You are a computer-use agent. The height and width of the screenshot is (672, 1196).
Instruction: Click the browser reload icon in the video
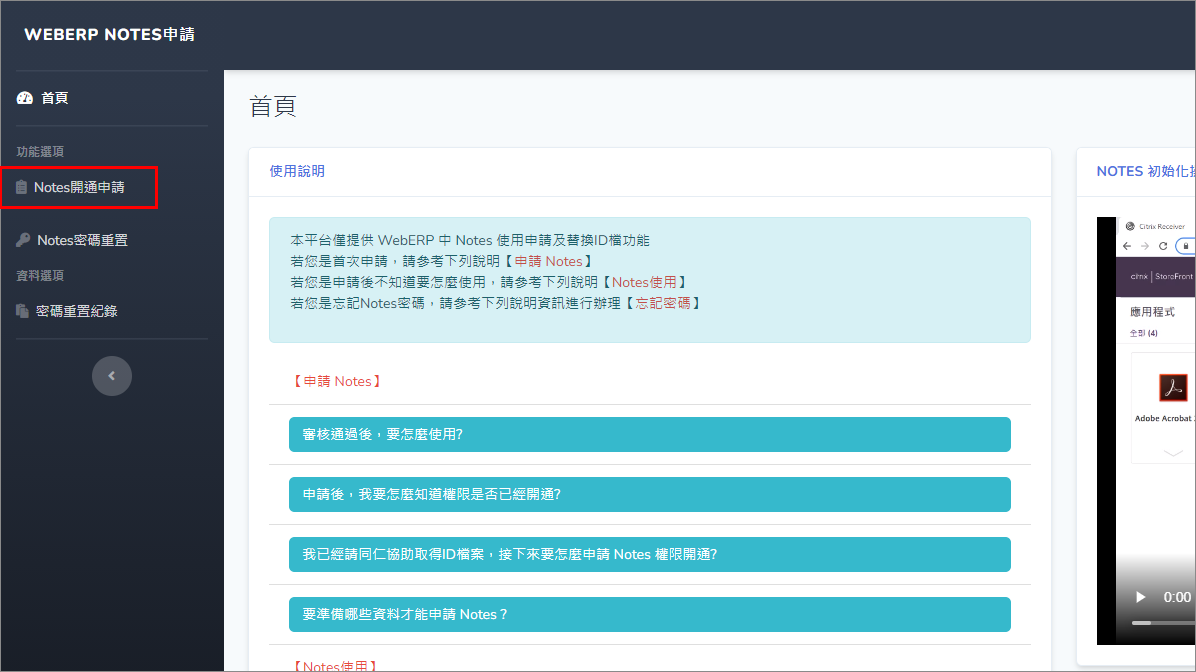click(1163, 246)
